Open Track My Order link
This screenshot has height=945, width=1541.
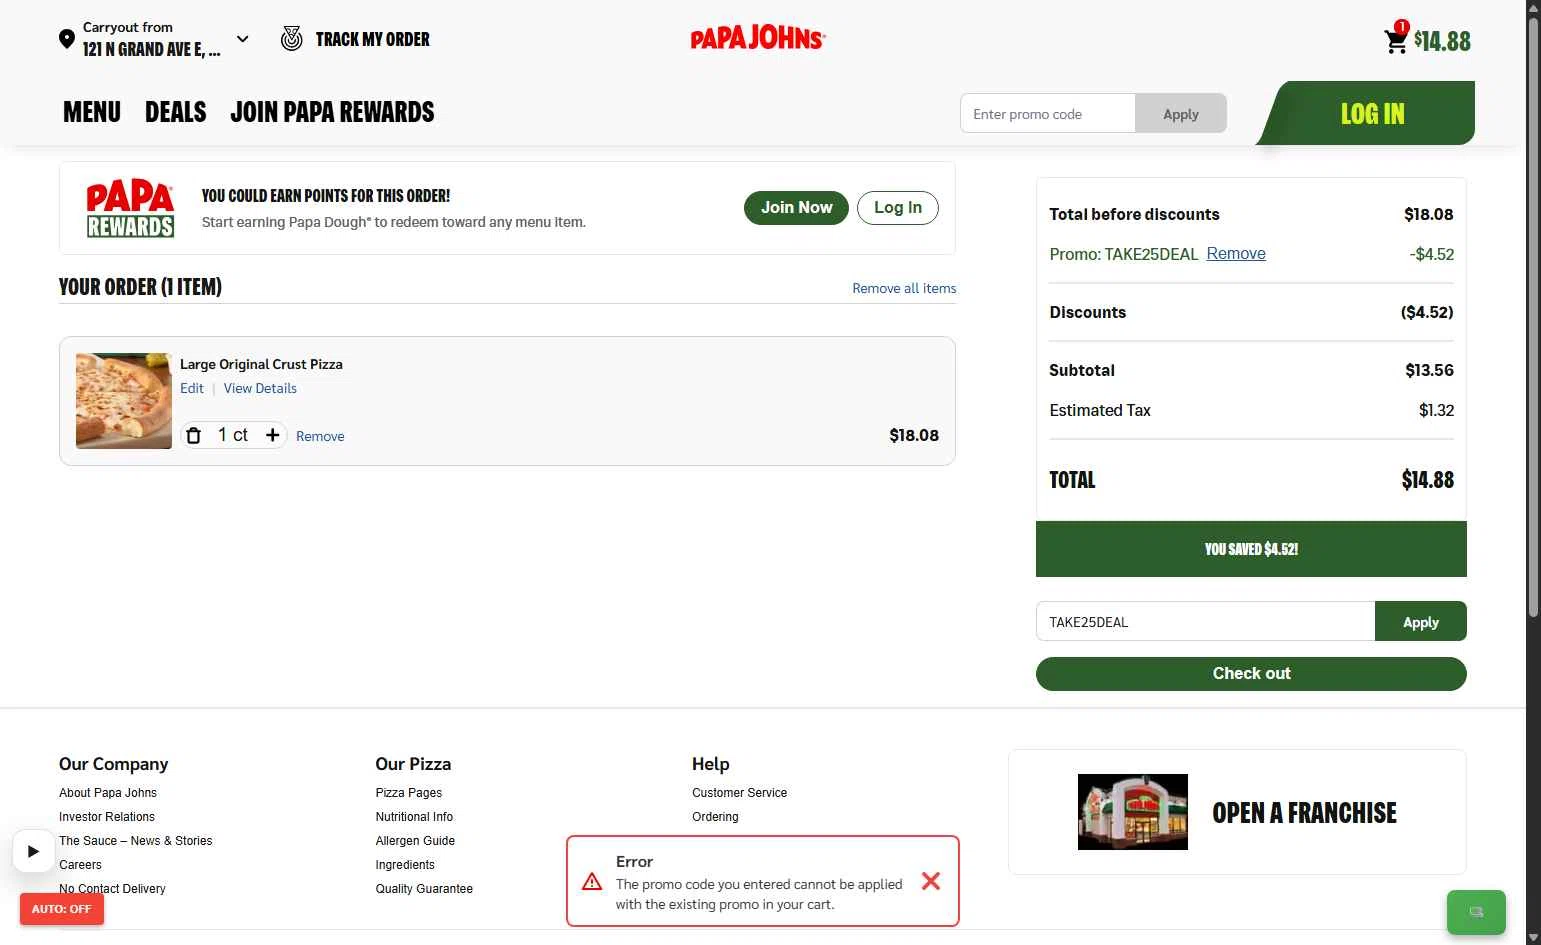click(x=372, y=39)
